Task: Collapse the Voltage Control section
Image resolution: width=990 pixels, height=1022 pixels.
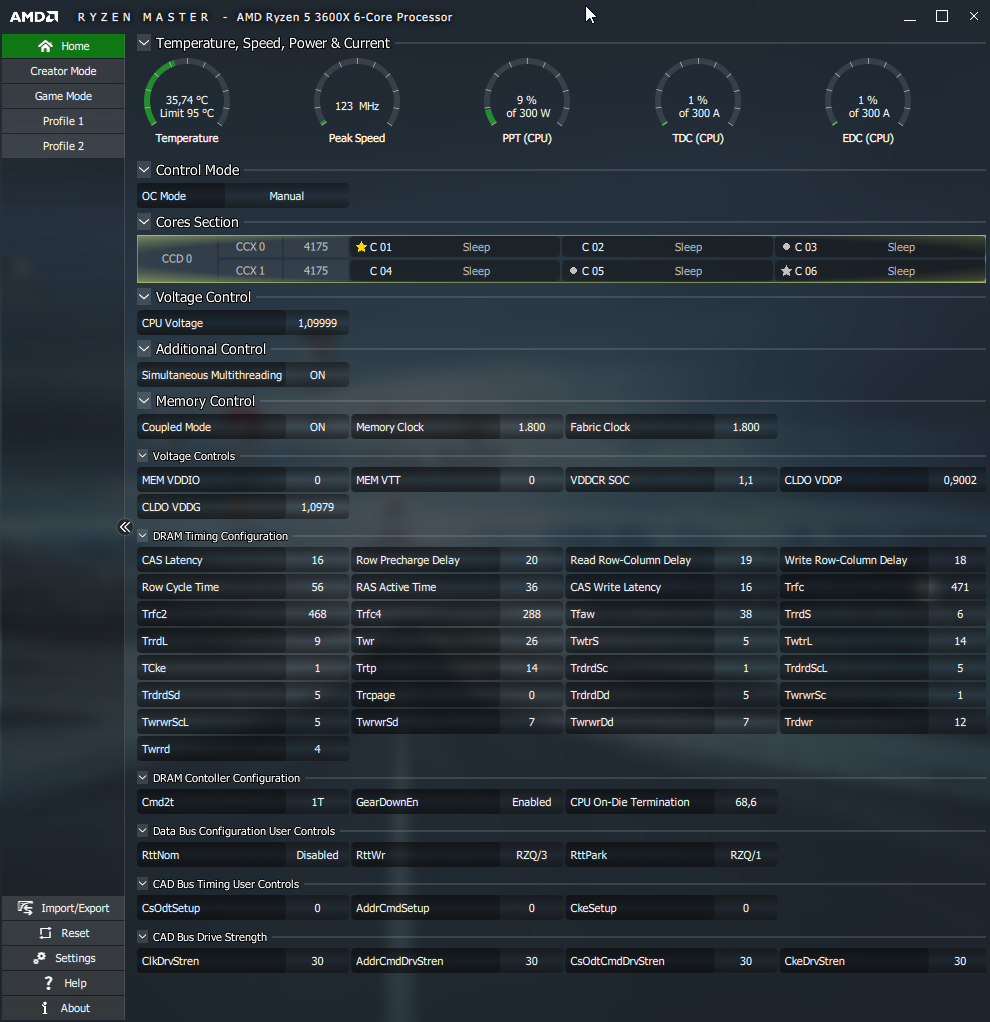Action: pyautogui.click(x=144, y=297)
